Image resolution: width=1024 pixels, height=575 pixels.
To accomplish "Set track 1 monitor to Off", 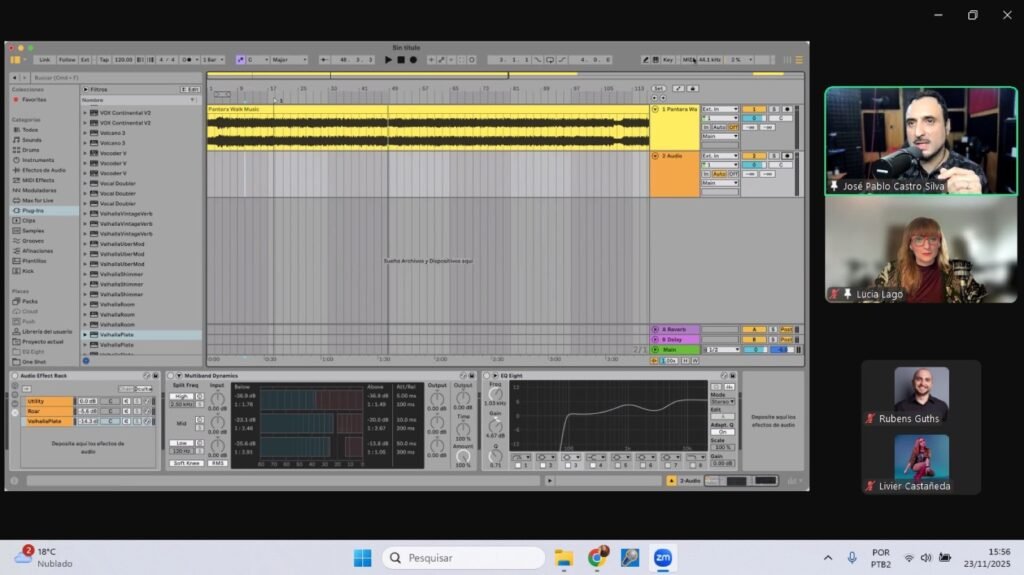I will coord(733,127).
